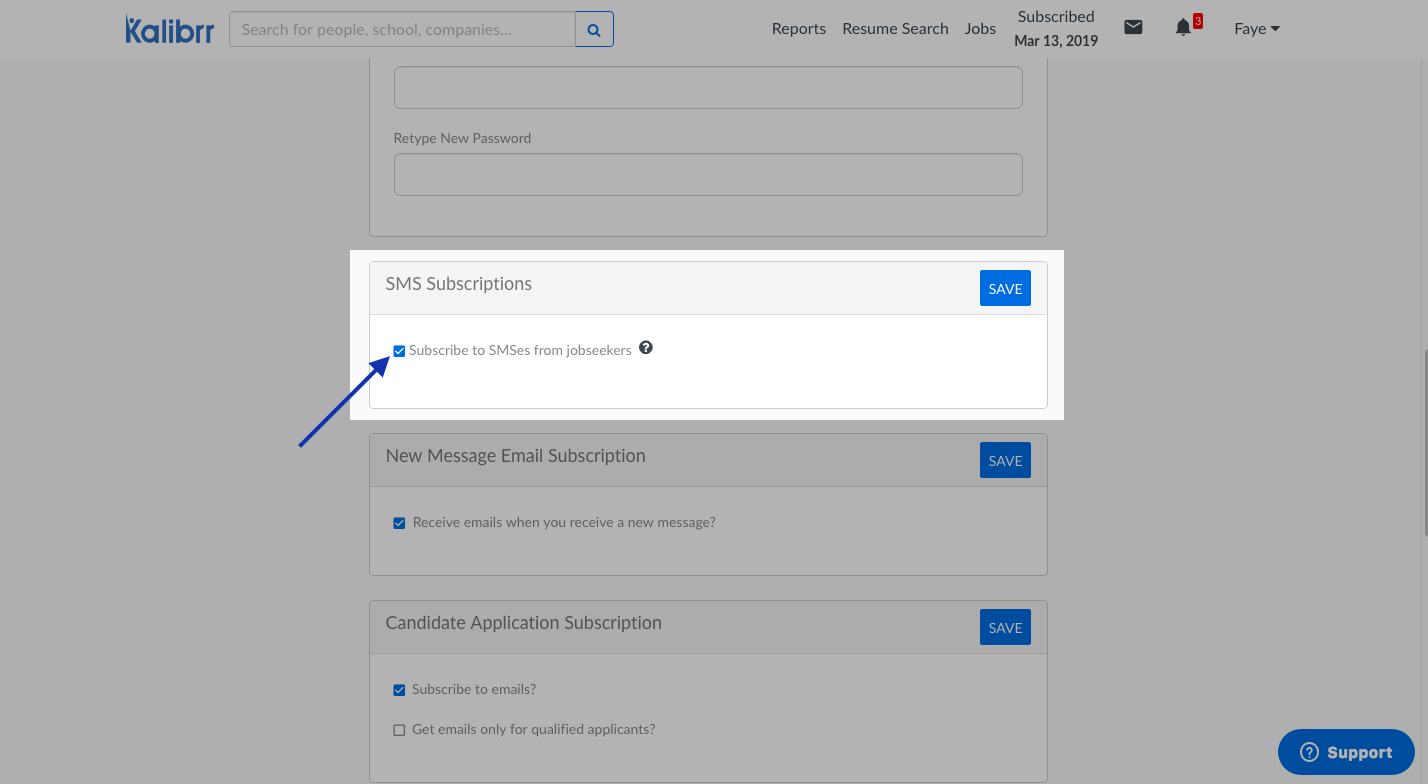
Task: Expand the Faye user dropdown
Action: click(x=1256, y=29)
